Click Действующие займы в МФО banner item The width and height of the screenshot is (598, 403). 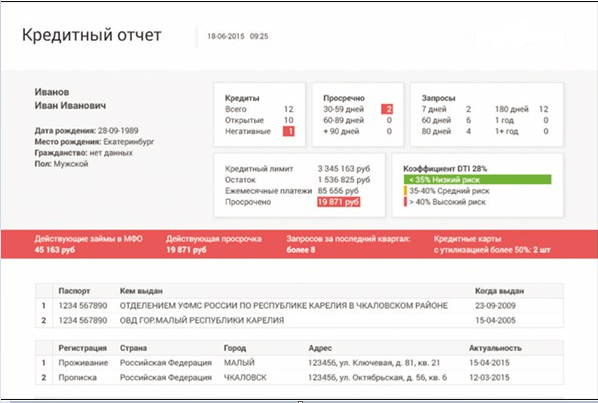click(x=88, y=244)
